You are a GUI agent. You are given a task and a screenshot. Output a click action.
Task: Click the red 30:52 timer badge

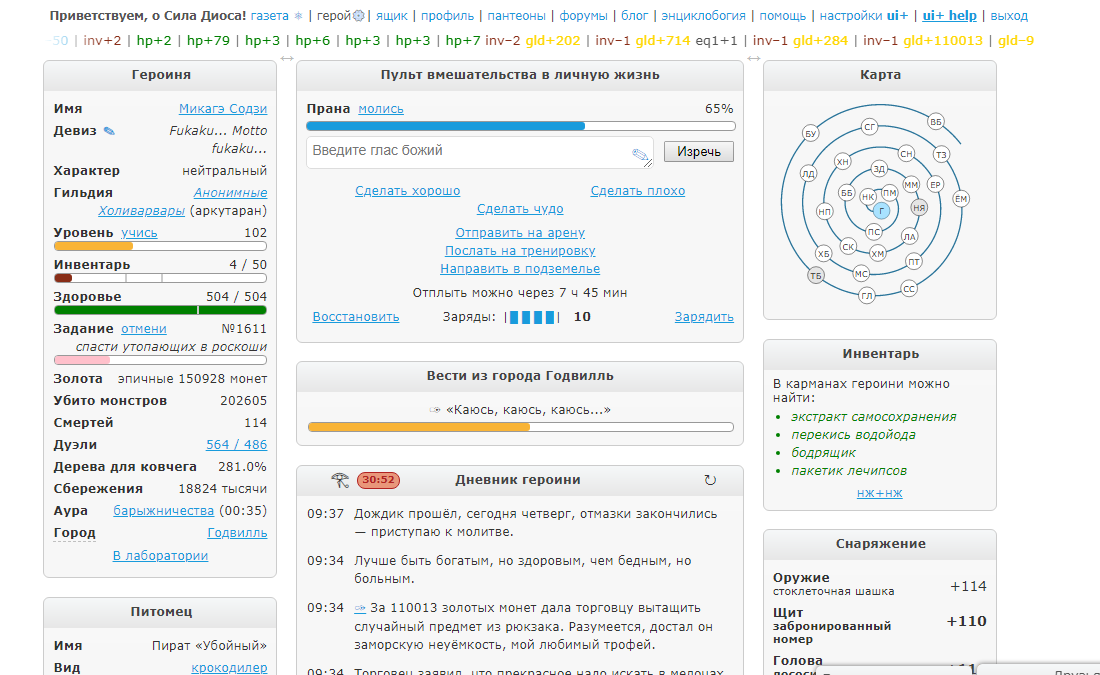pos(379,480)
